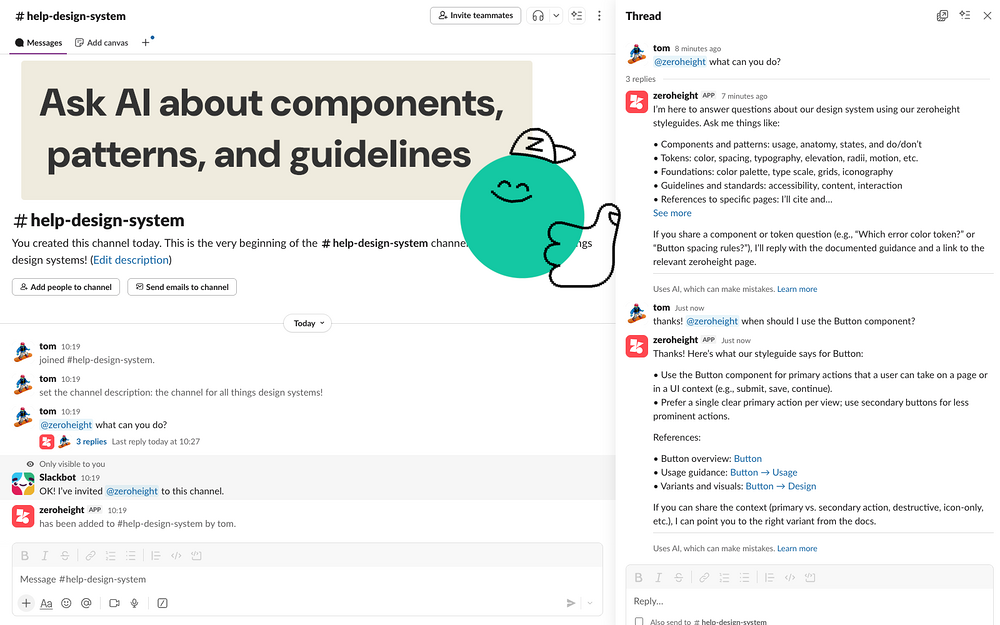Viewport: 1000px width, 625px height.
Task: Open thread in new window icon
Action: pos(942,16)
